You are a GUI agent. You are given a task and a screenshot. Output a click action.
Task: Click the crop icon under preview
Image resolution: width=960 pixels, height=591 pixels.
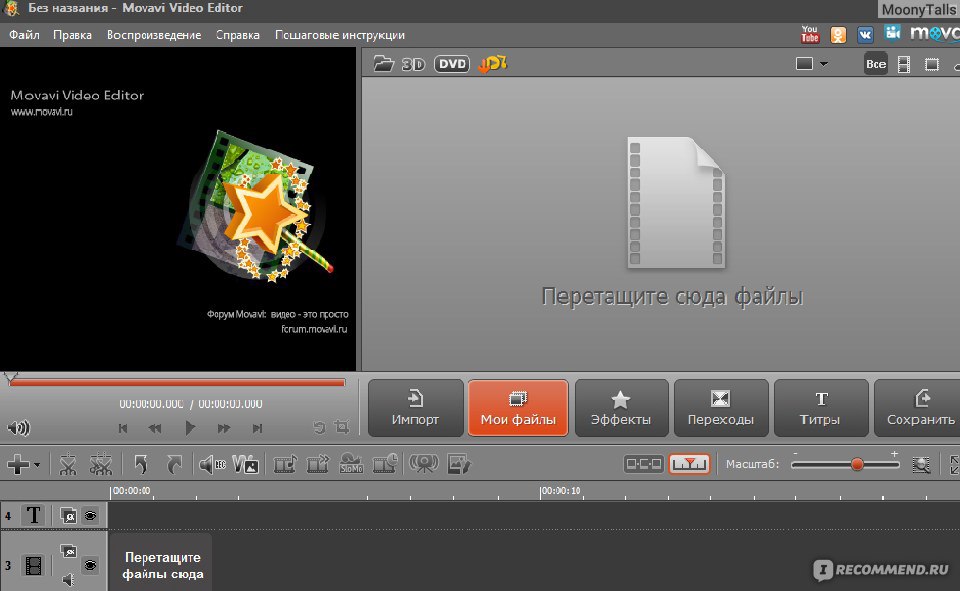coord(342,426)
